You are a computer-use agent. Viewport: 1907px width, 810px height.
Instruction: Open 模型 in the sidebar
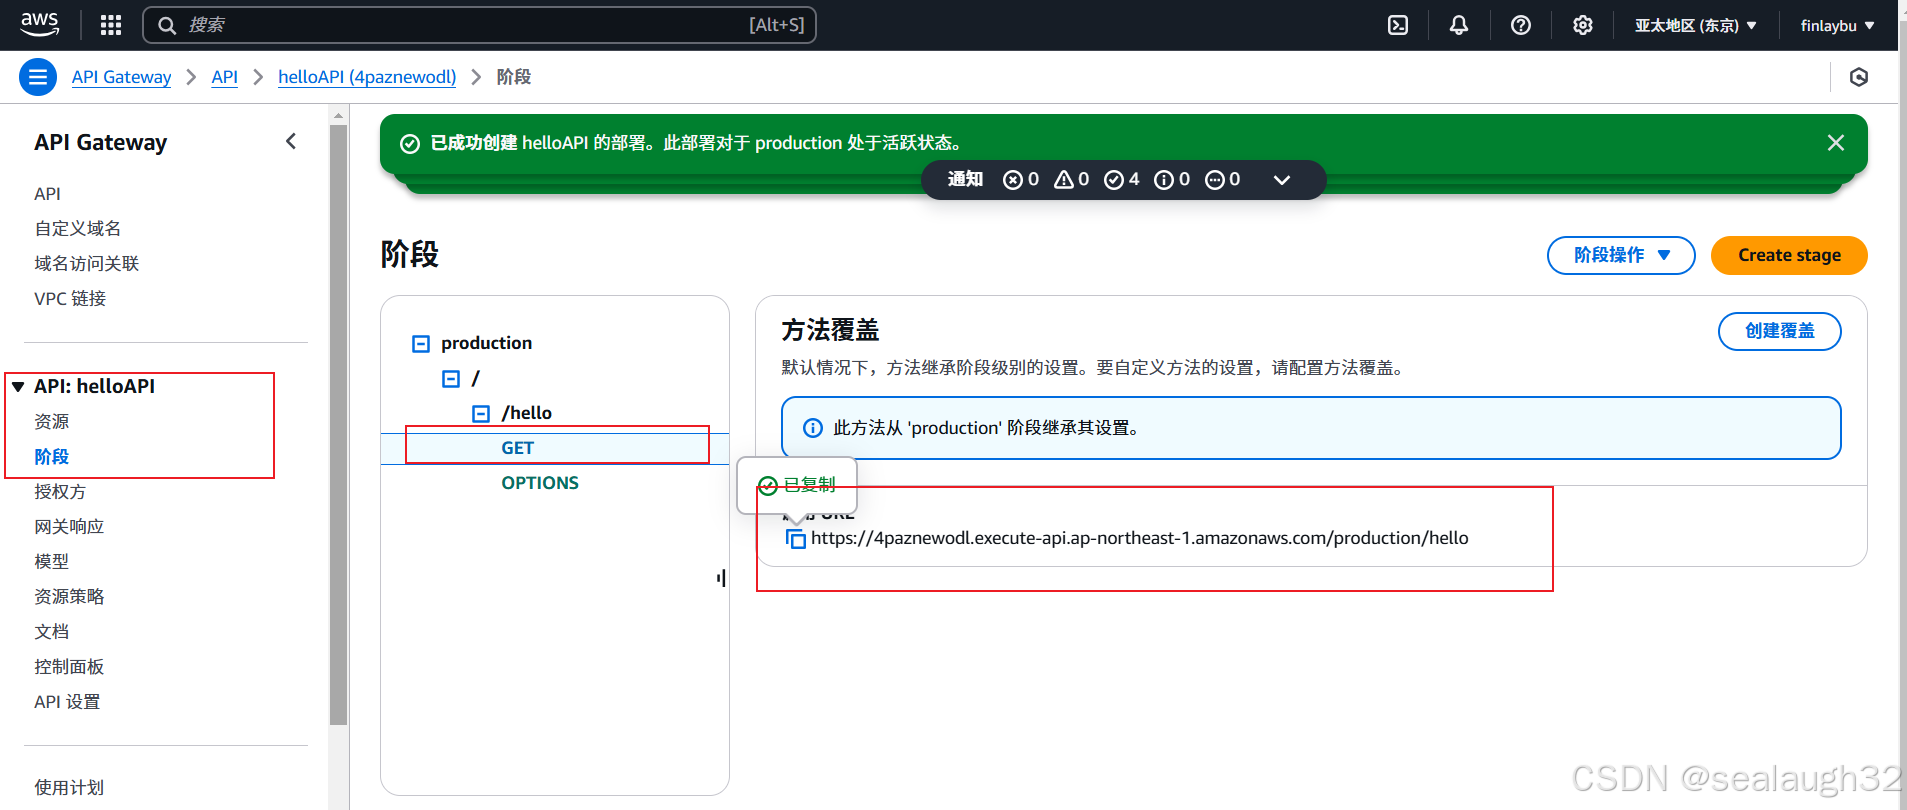52,562
